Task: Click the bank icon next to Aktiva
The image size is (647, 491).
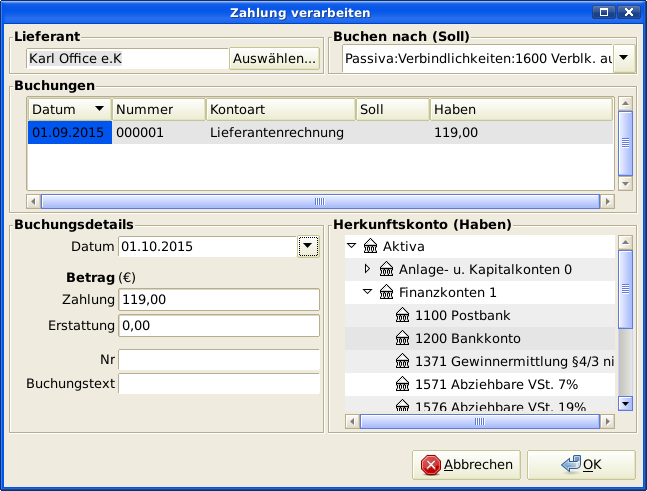Action: (x=369, y=246)
